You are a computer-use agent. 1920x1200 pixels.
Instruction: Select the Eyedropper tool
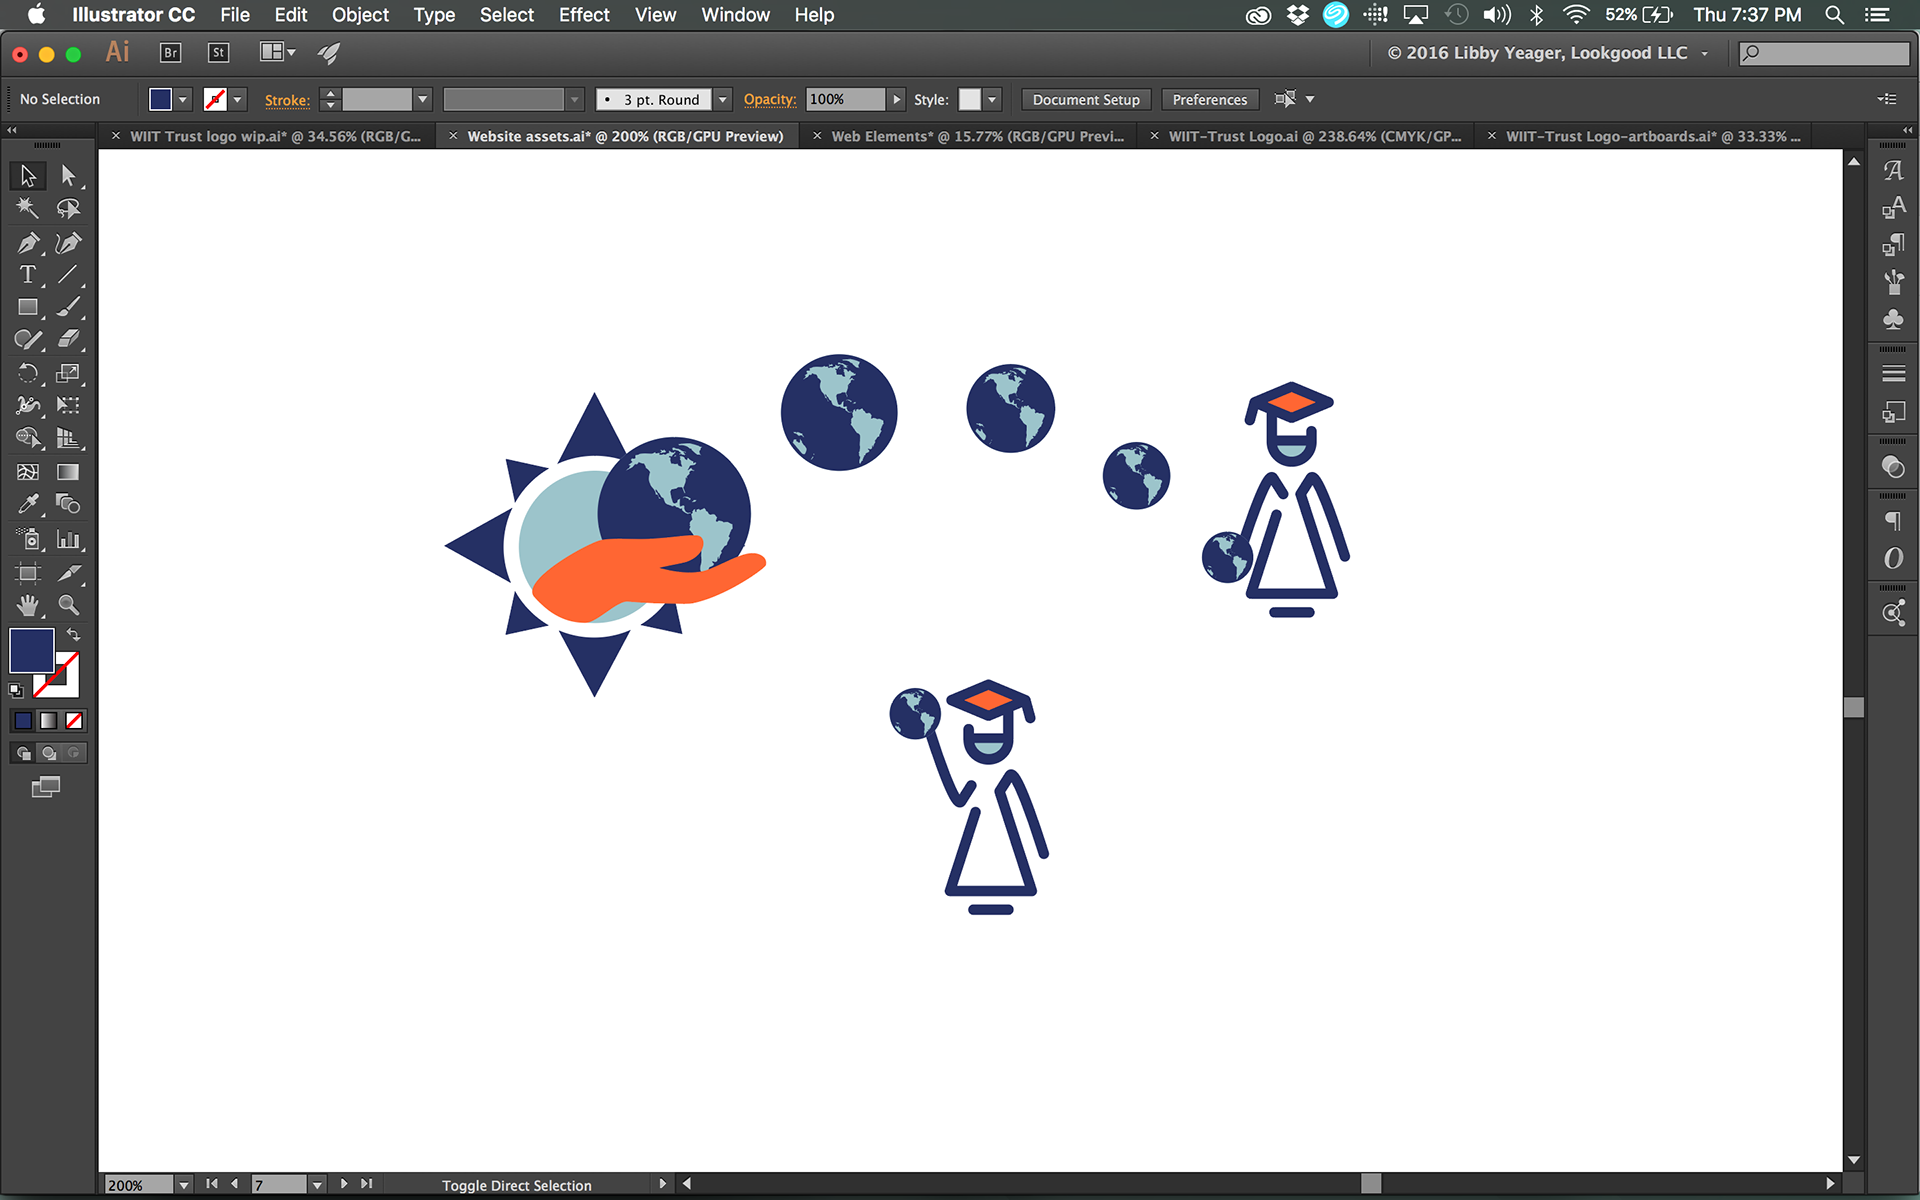[x=27, y=505]
